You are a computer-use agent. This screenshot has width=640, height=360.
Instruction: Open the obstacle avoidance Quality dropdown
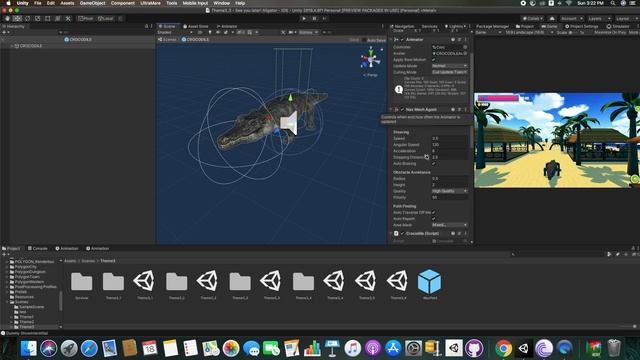point(449,191)
